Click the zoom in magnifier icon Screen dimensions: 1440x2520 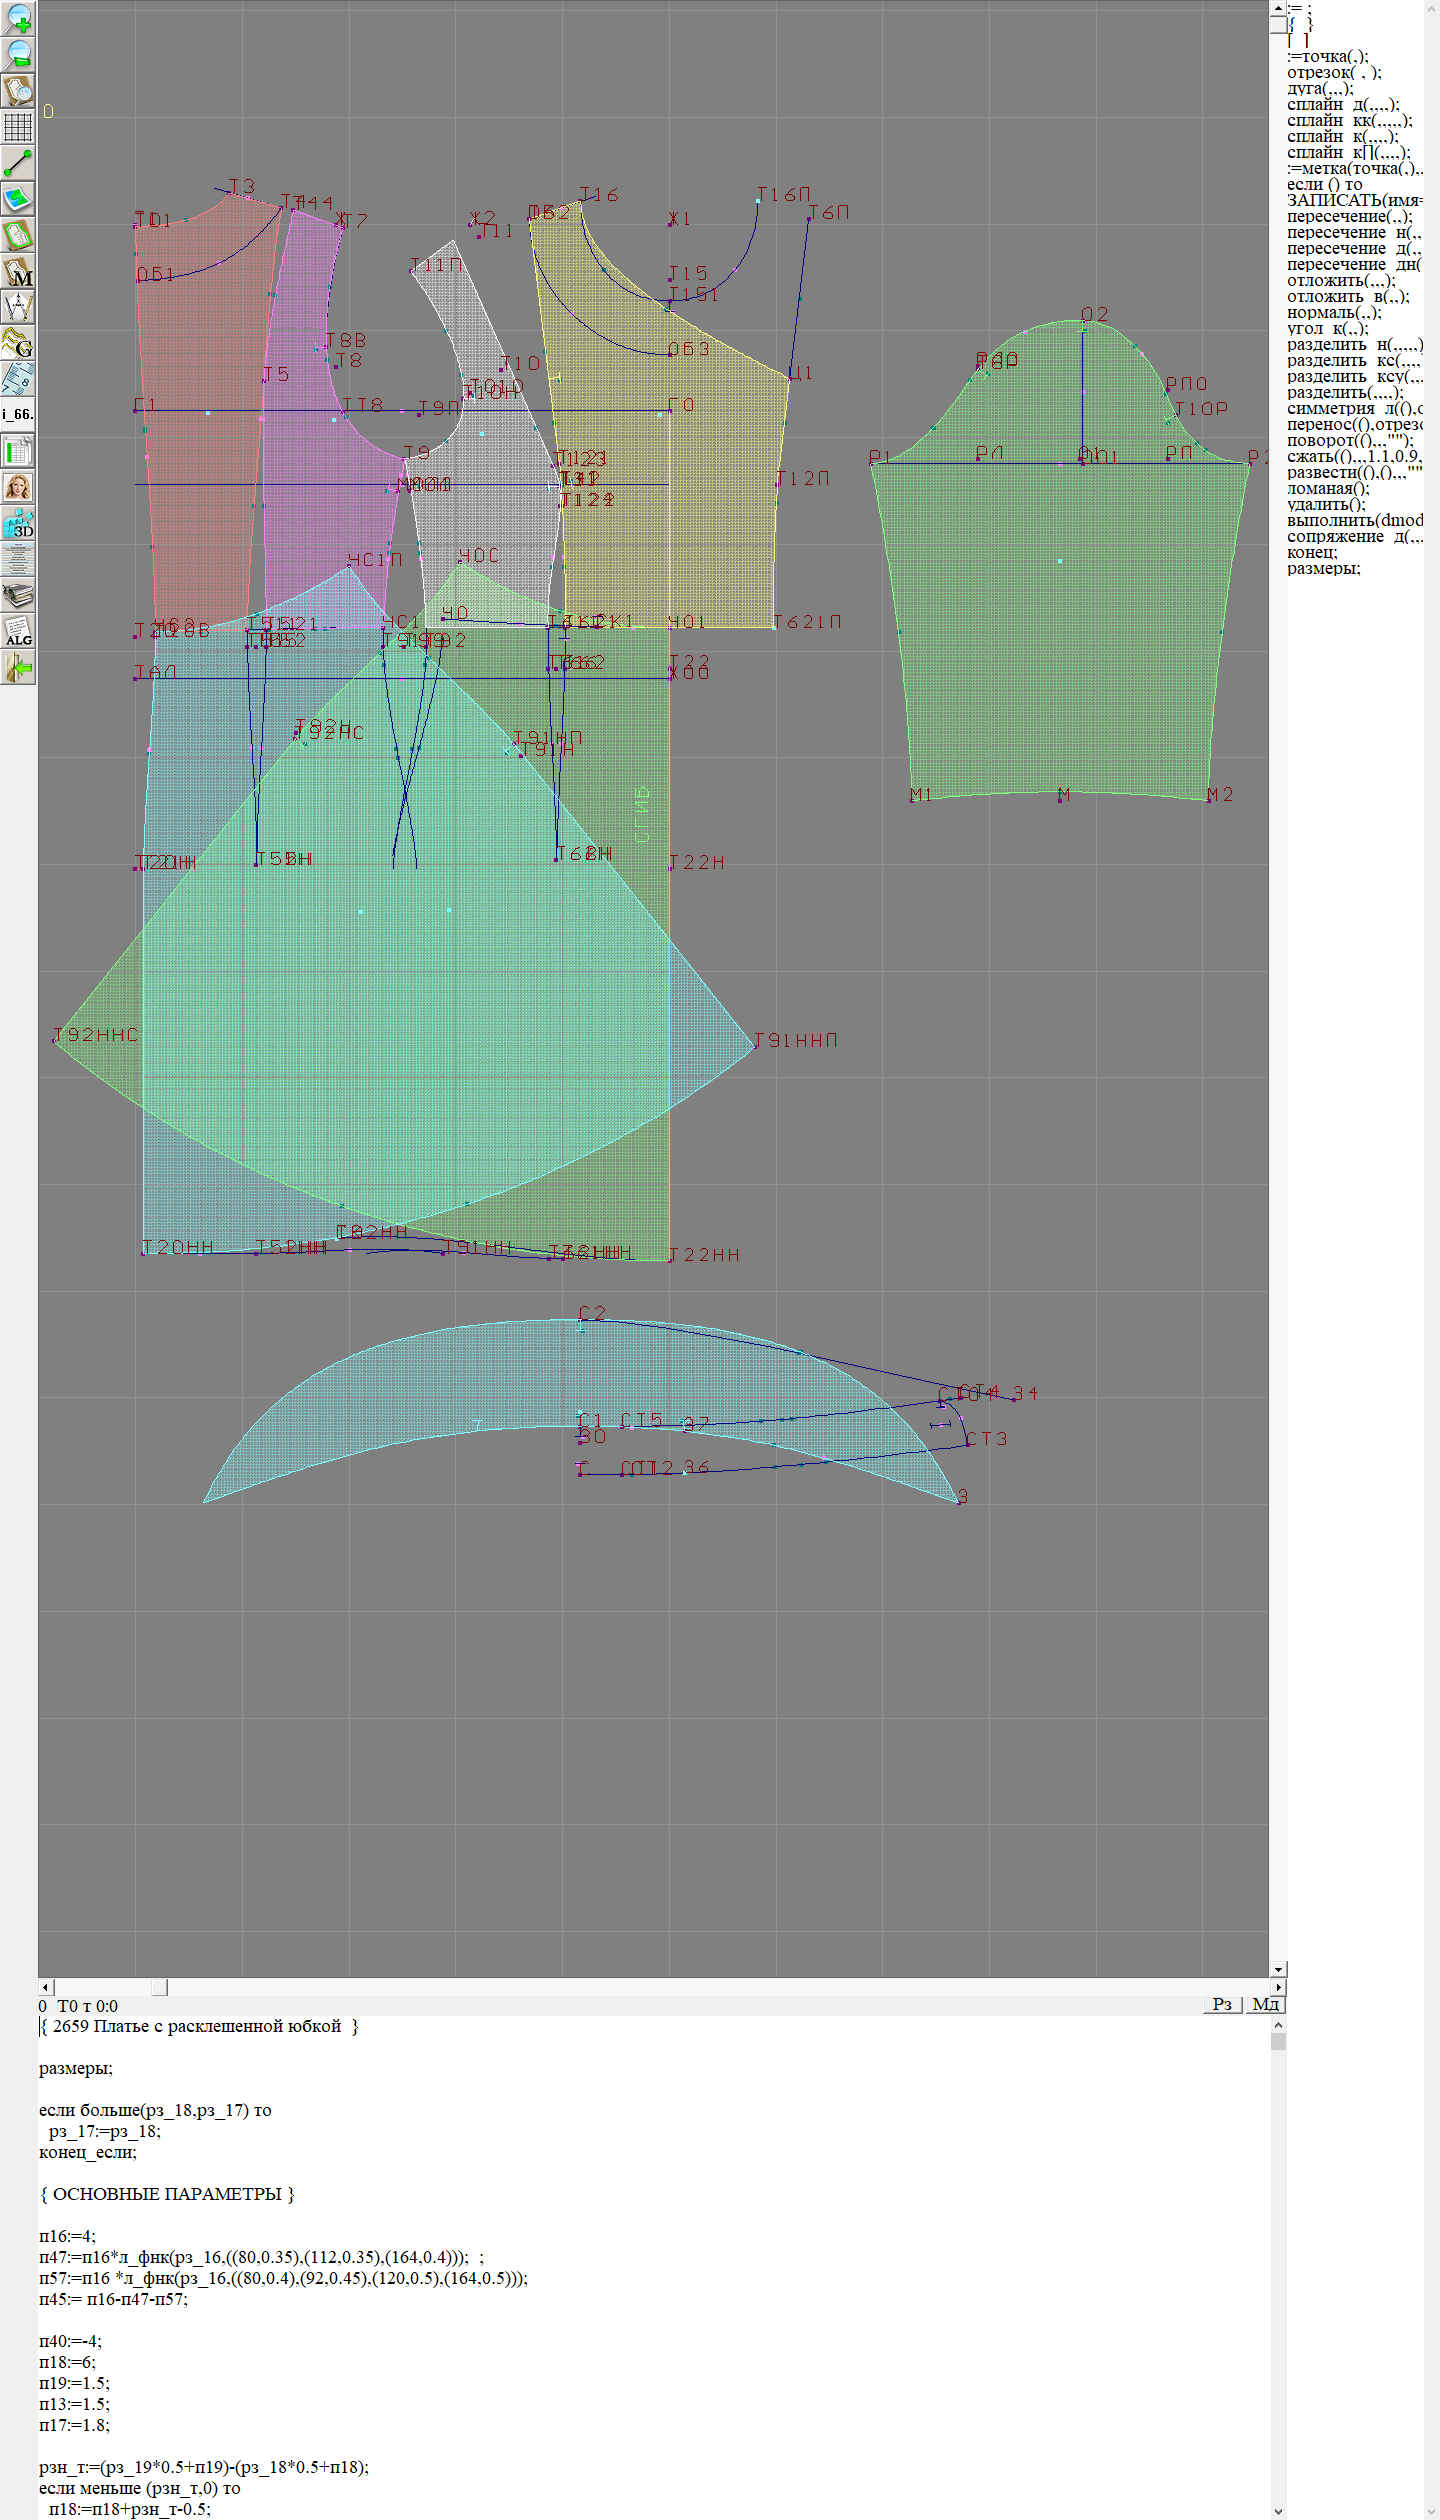18,18
